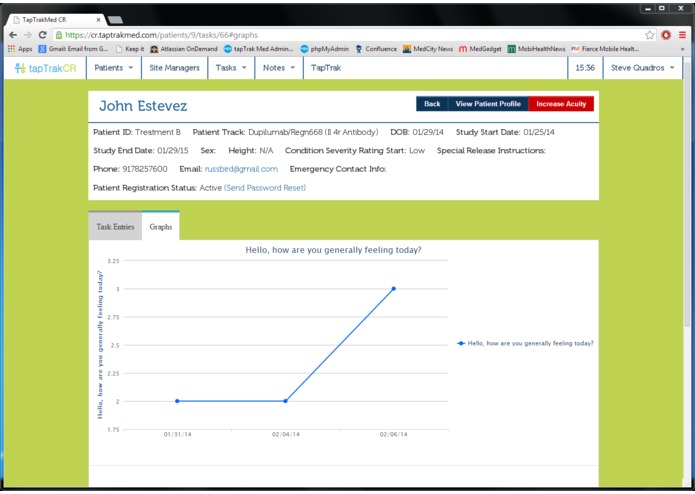Click the 02/06/14 data point on graph
Screen dimensions: 695x494
point(394,289)
